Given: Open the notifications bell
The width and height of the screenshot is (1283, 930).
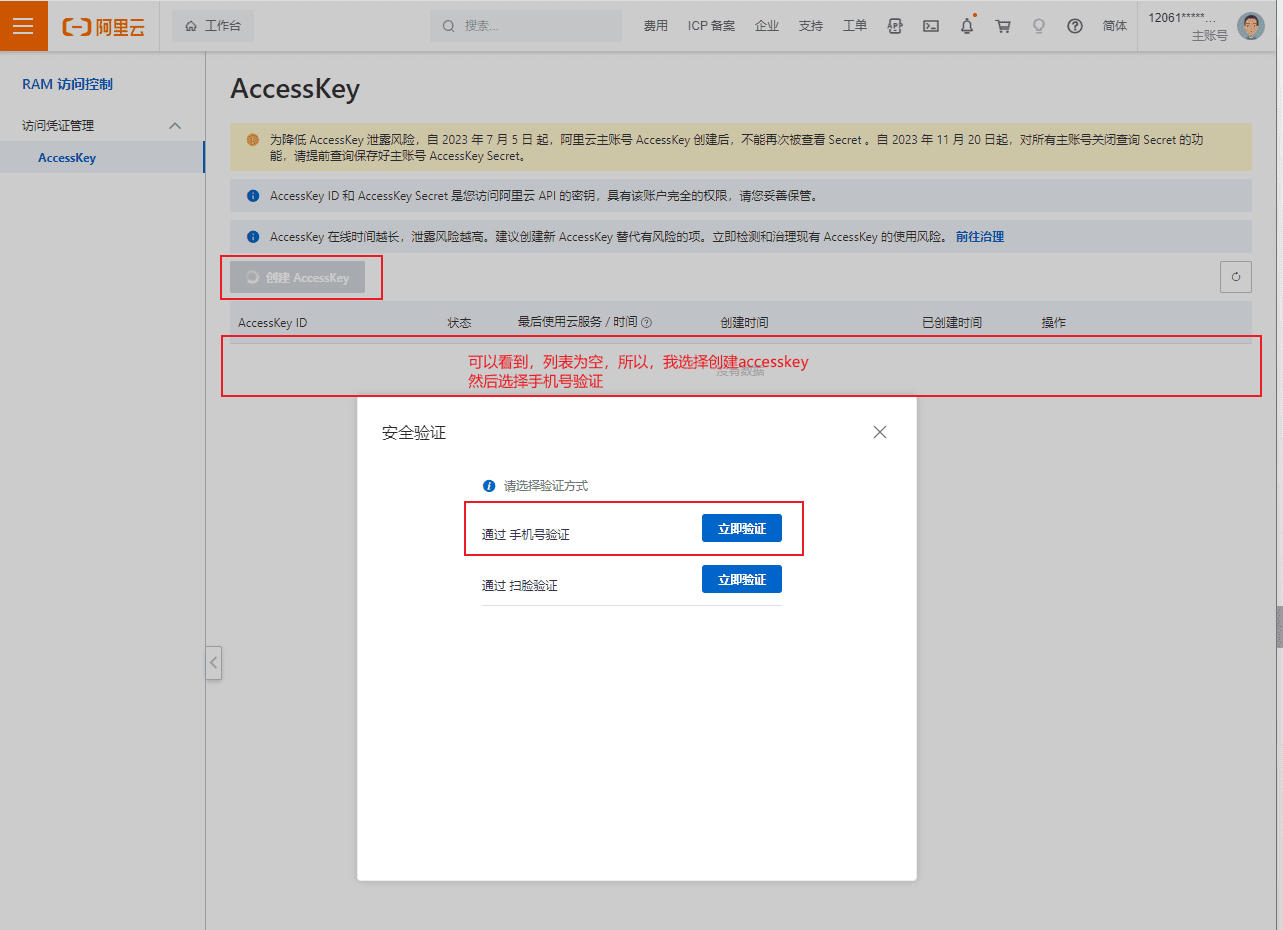Looking at the screenshot, I should (967, 26).
